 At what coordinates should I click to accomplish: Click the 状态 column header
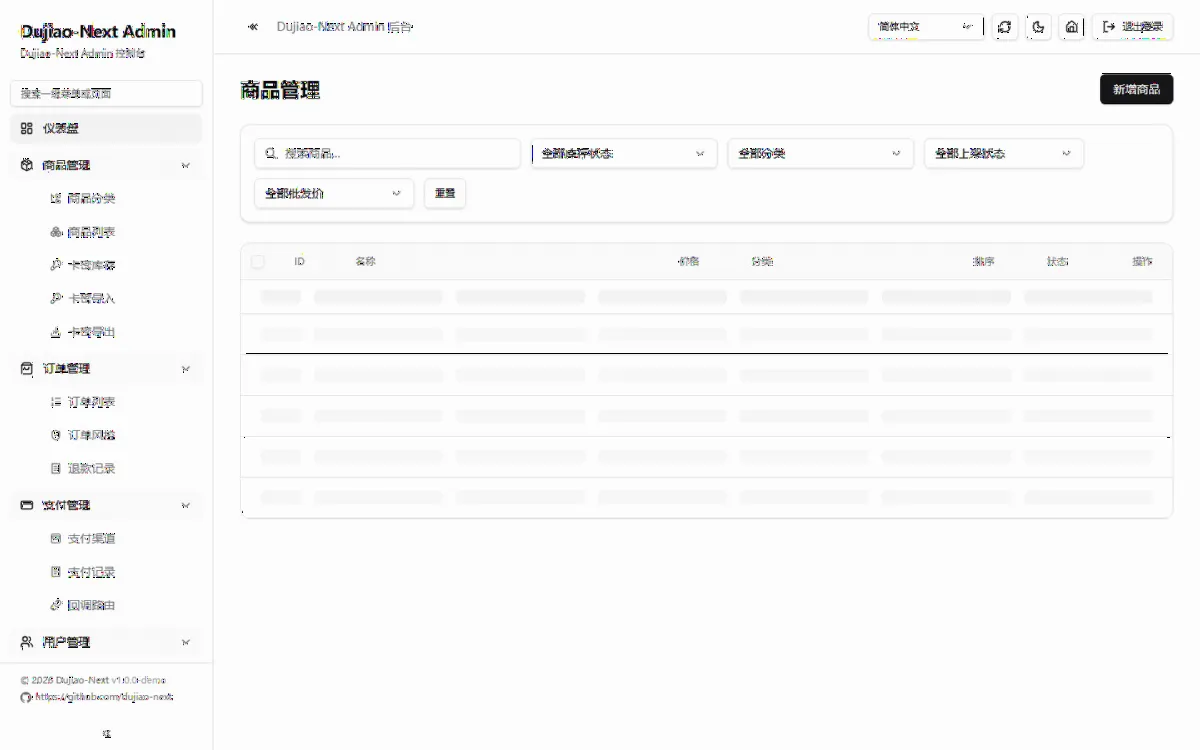1057,261
